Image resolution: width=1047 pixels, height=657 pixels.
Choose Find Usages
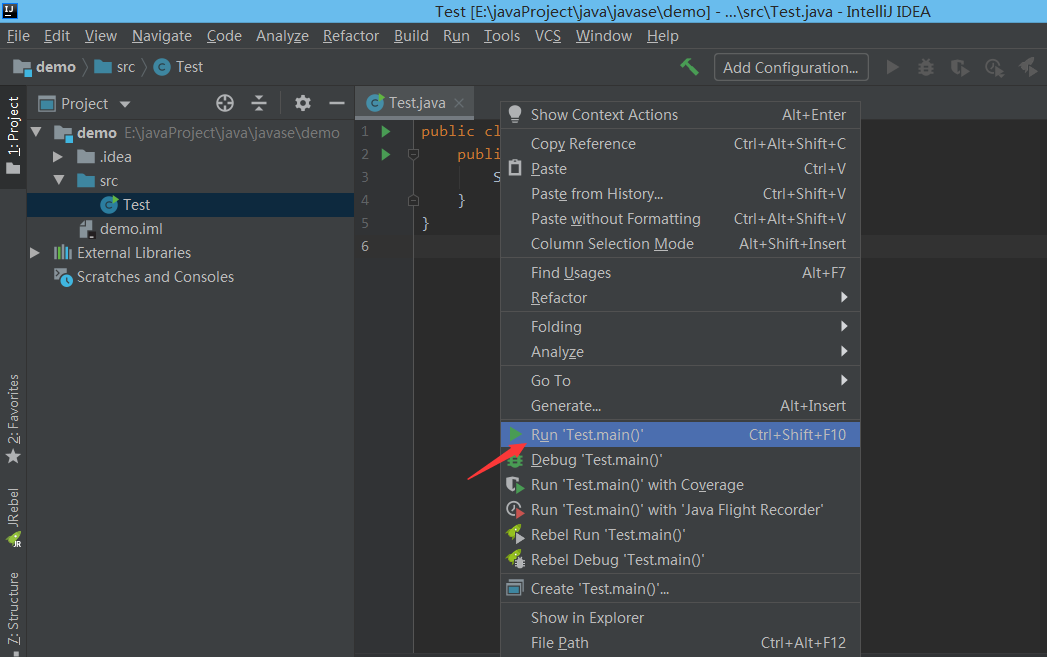click(680, 272)
